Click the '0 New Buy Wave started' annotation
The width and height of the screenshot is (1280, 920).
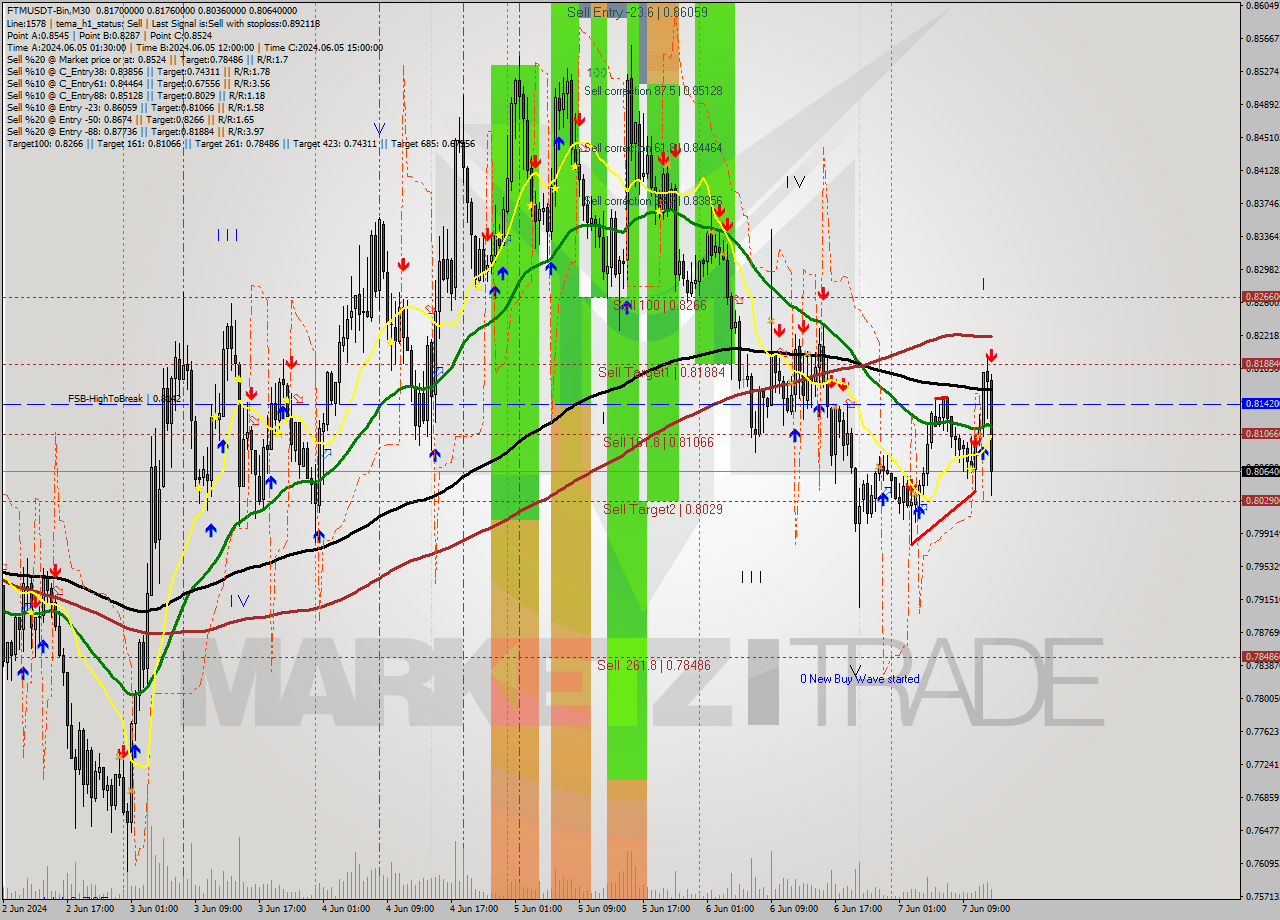pyautogui.click(x=859, y=679)
